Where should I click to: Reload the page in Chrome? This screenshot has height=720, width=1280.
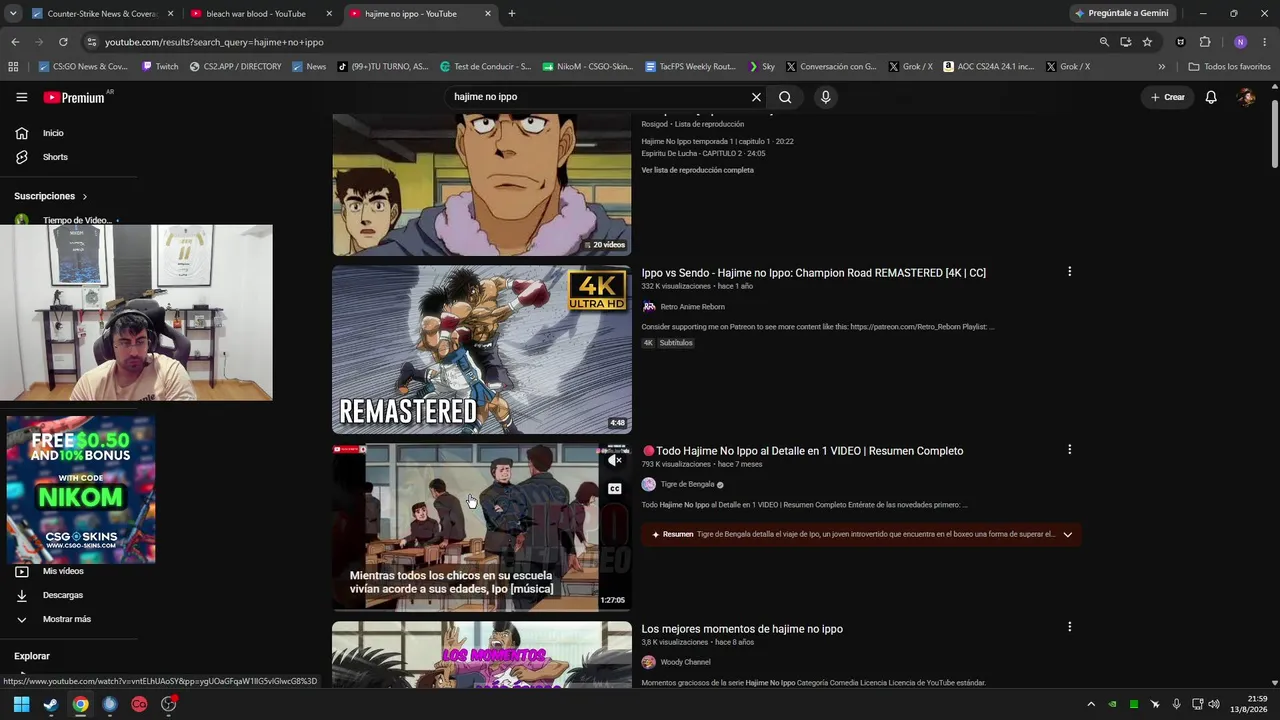[x=63, y=42]
